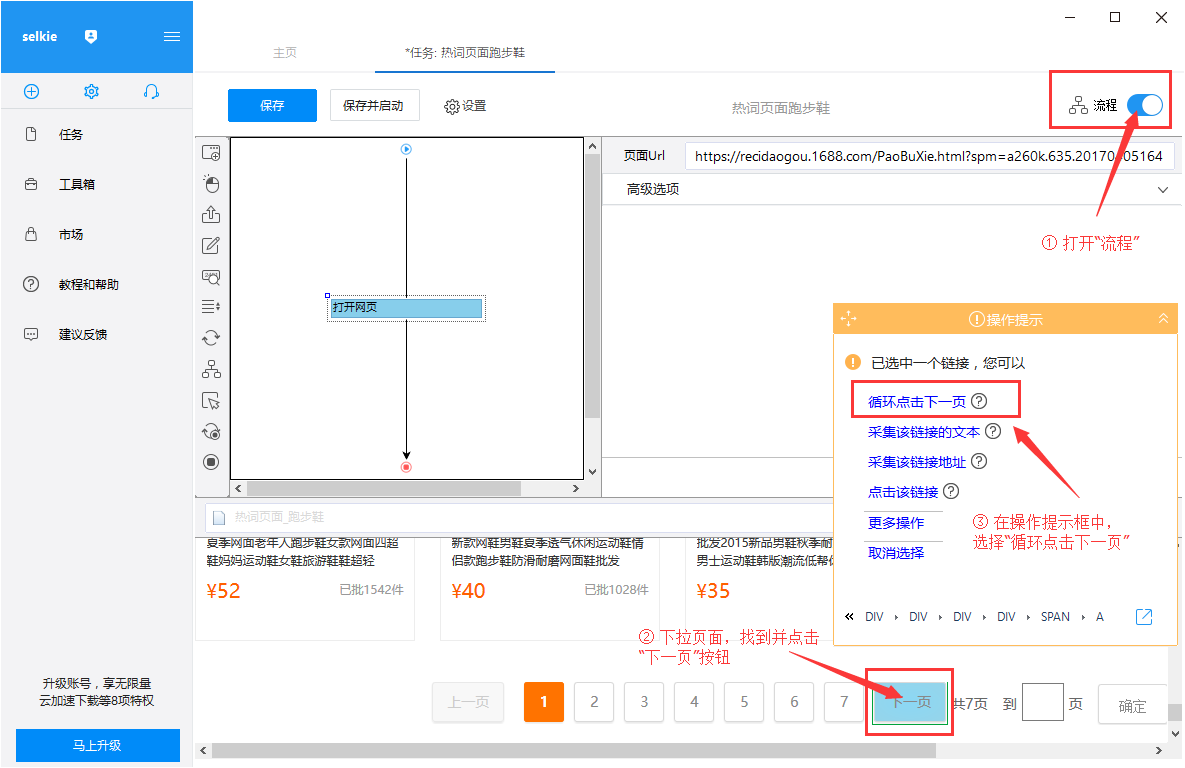
Task: Toggle the 流程 switch off
Action: point(1145,105)
